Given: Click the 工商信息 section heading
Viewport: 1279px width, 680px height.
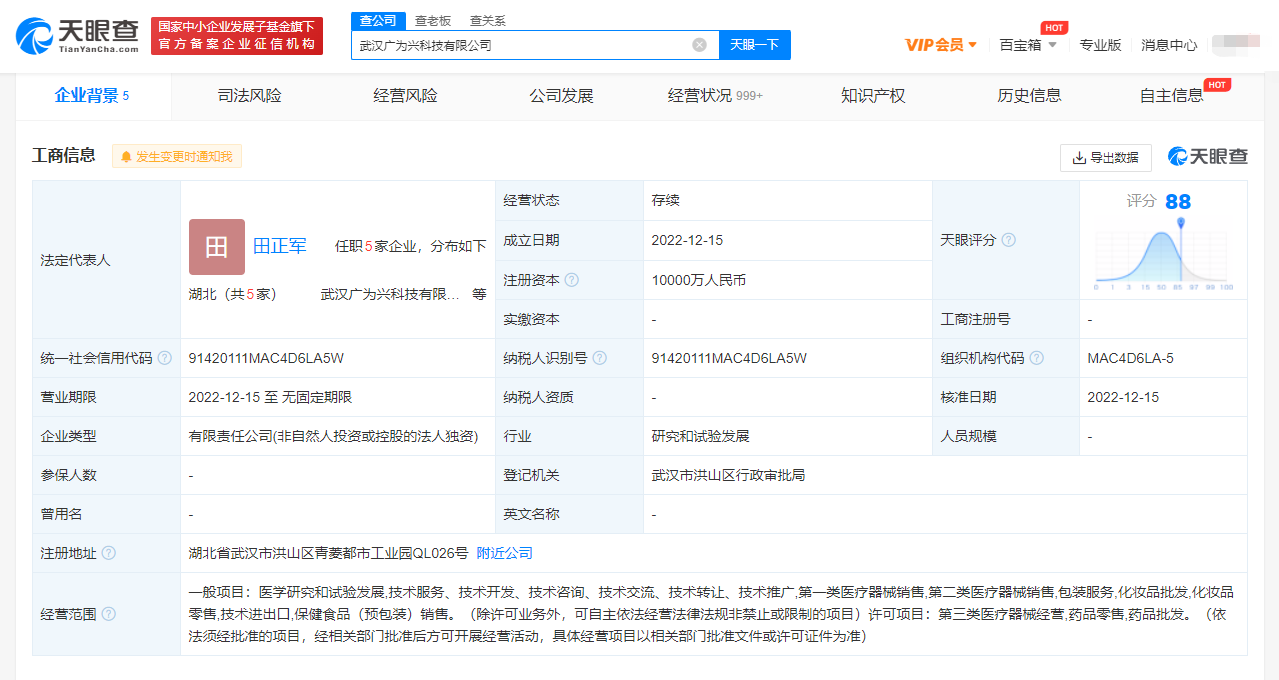Looking at the screenshot, I should pyautogui.click(x=64, y=155).
